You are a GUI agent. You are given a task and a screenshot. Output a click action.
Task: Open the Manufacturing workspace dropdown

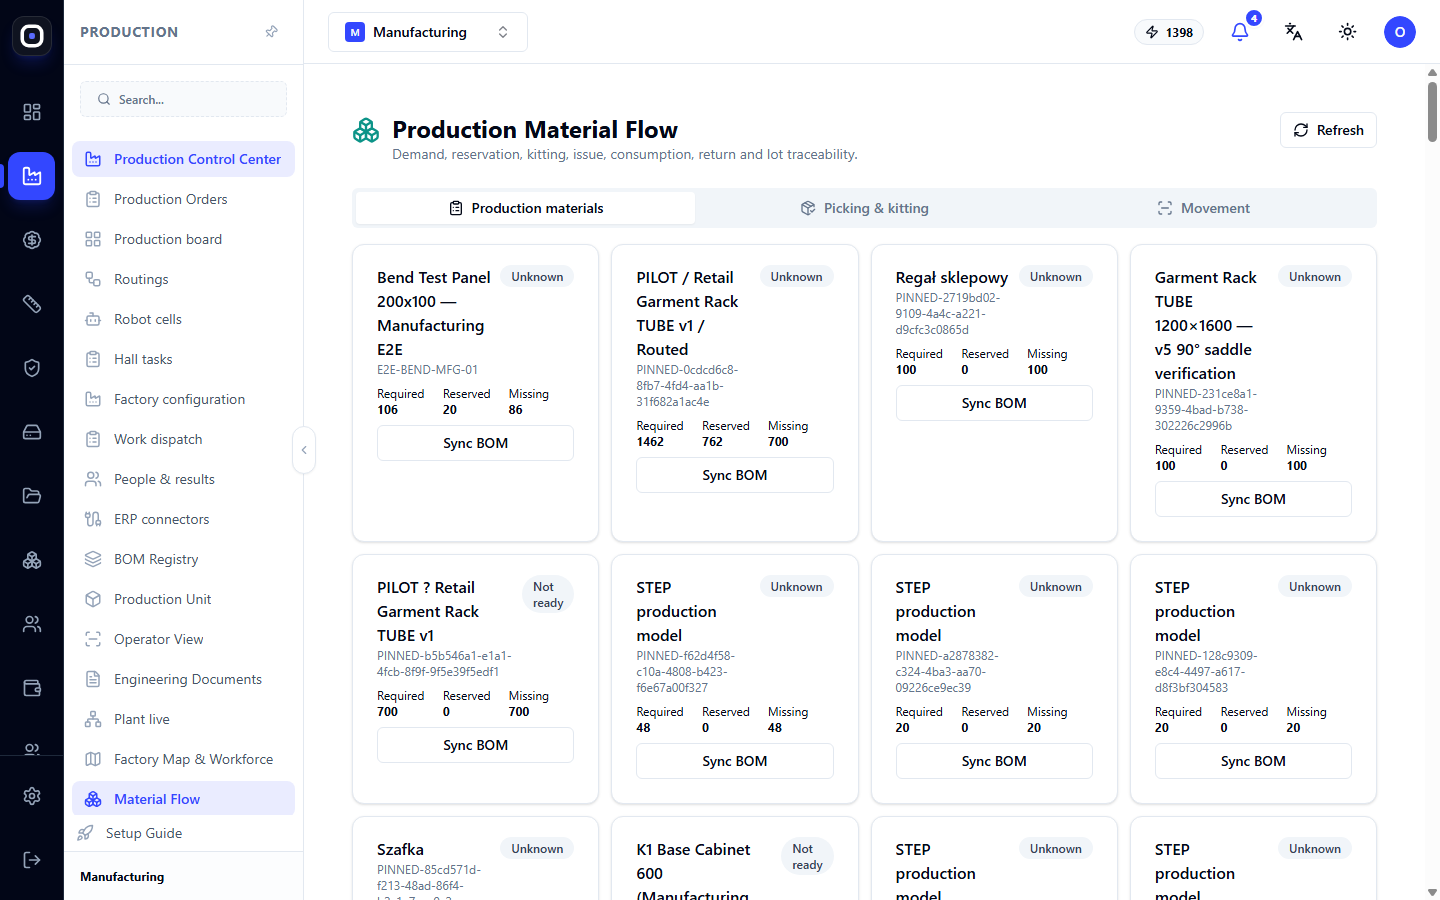point(428,32)
